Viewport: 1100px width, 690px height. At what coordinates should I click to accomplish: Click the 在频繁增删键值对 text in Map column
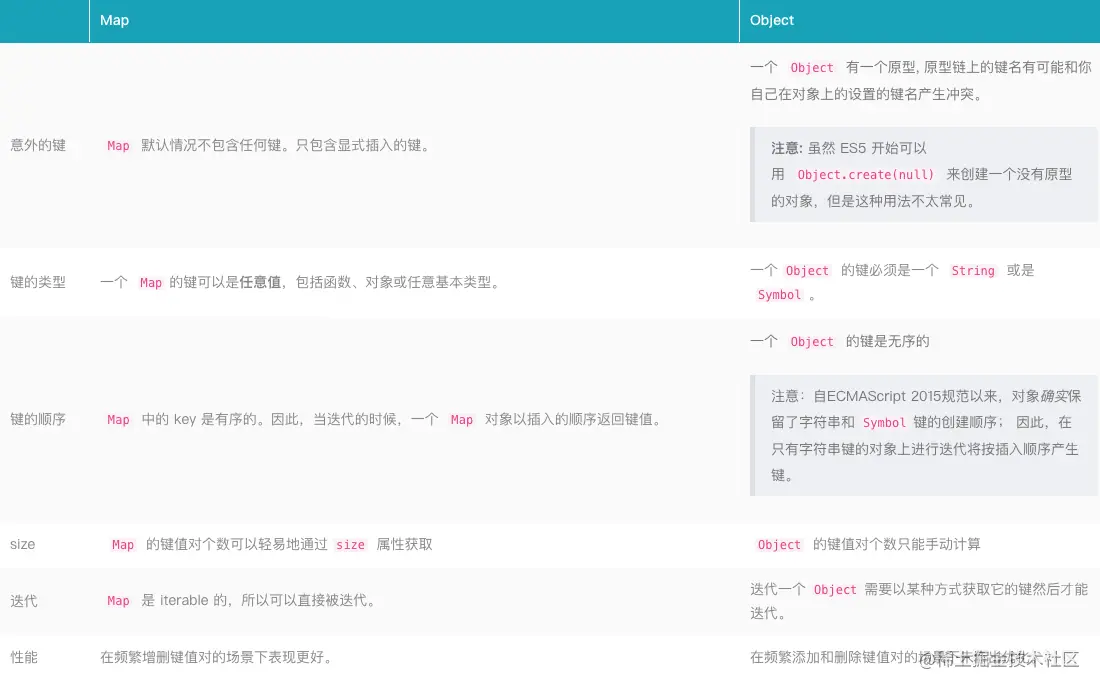[x=215, y=657]
